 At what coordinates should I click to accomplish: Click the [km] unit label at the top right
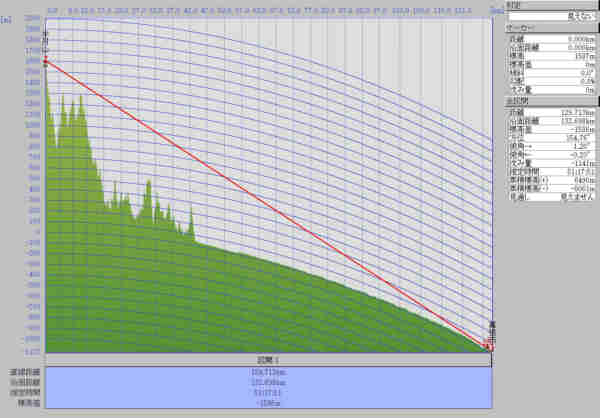click(x=497, y=7)
